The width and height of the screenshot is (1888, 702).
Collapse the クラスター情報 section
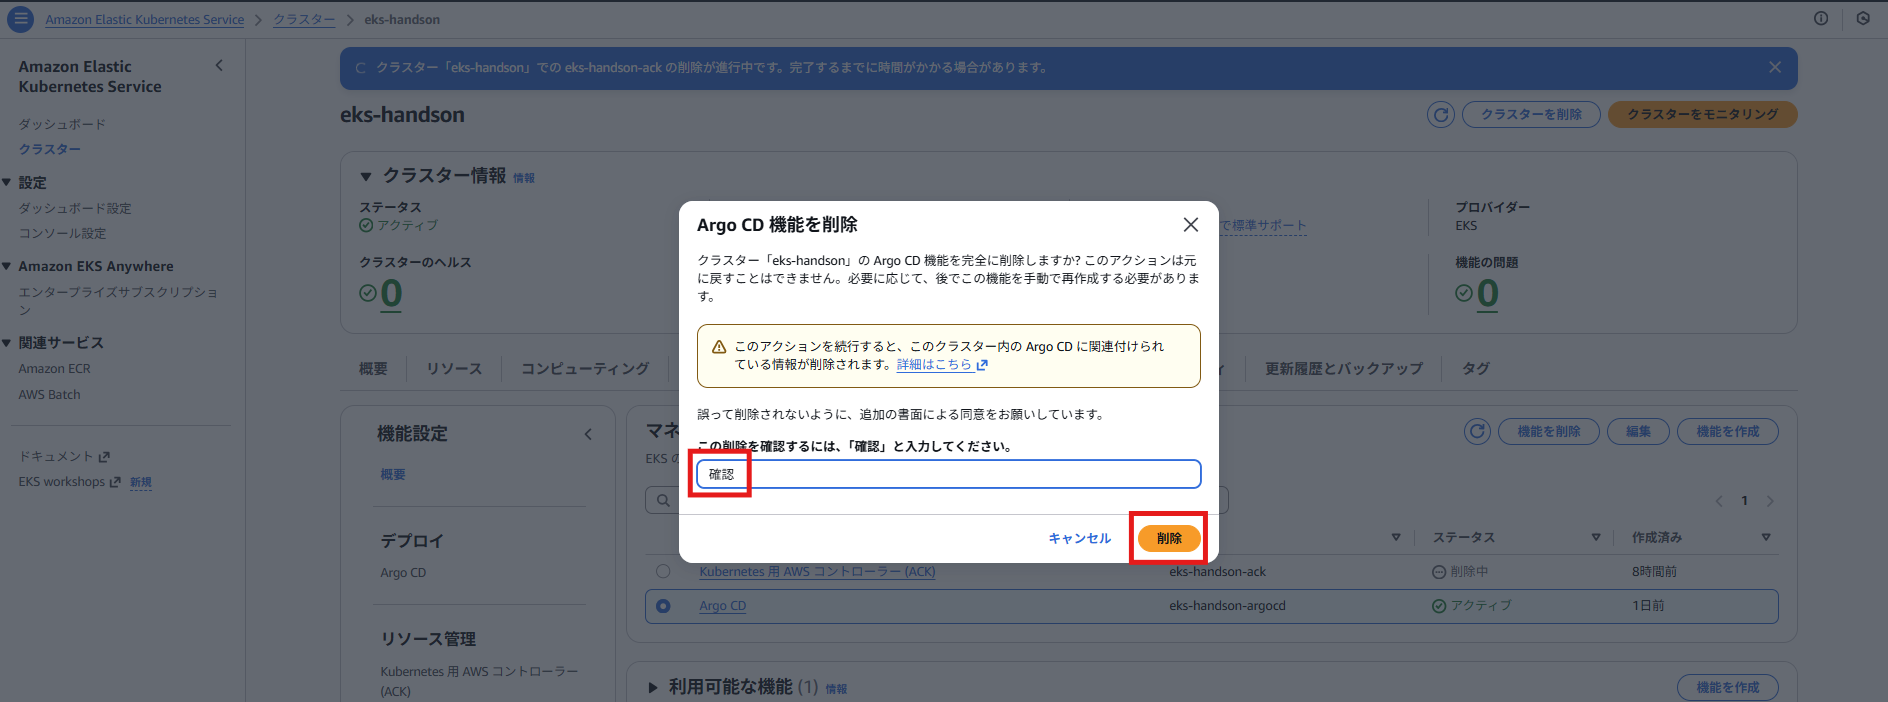pos(366,176)
